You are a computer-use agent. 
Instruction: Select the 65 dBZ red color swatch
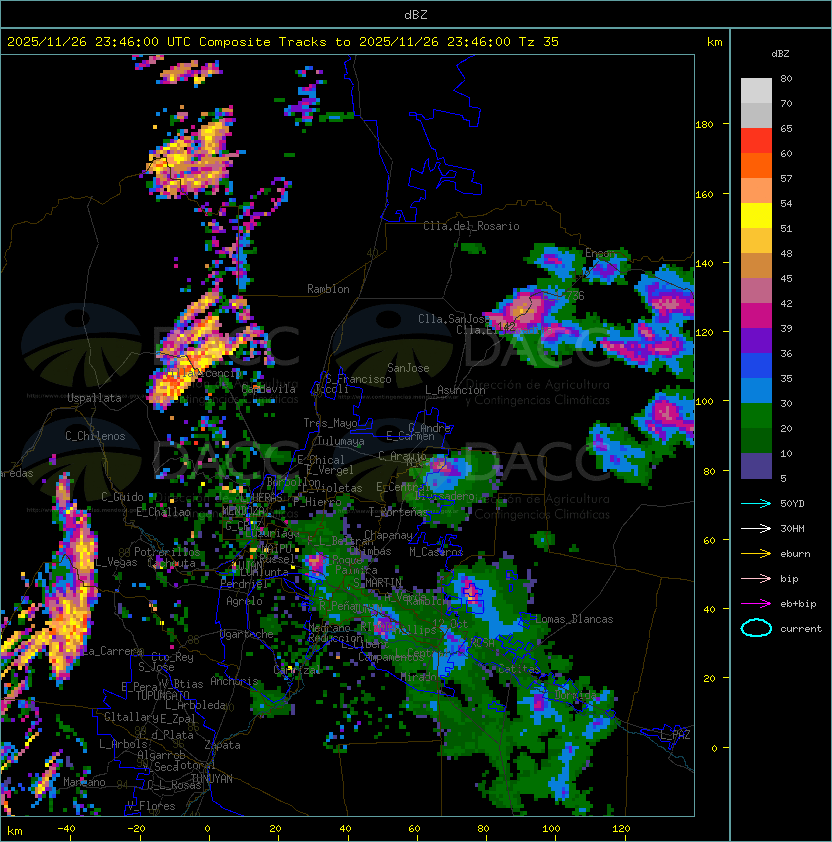coord(756,141)
